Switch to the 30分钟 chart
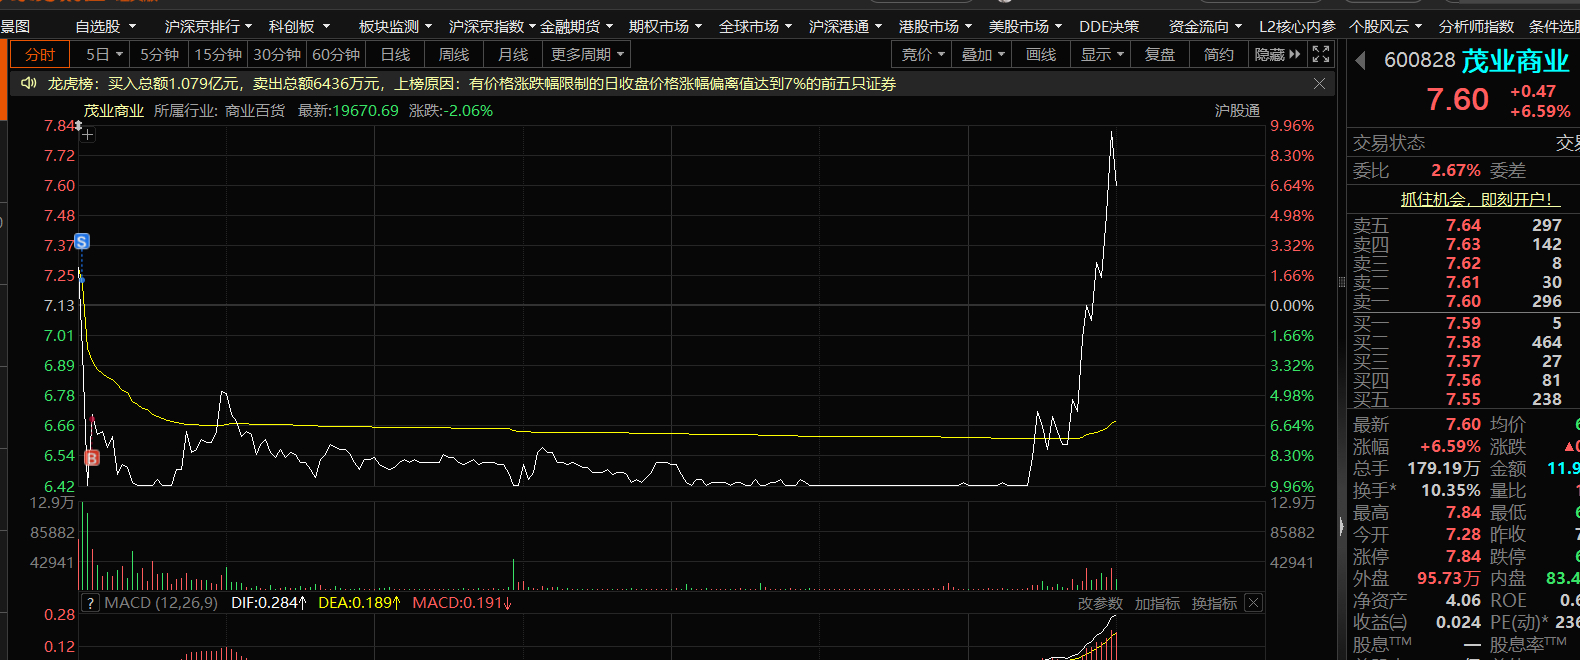 point(277,54)
